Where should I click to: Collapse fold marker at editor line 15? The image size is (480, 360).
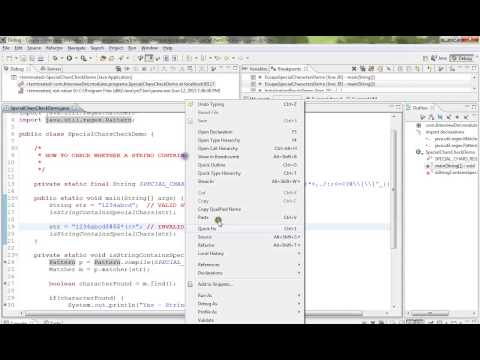click(x=16, y=198)
